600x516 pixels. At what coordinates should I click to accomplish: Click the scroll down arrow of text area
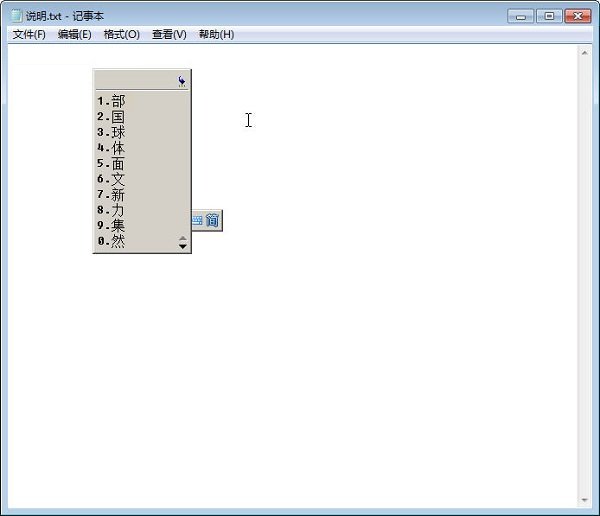(x=585, y=499)
